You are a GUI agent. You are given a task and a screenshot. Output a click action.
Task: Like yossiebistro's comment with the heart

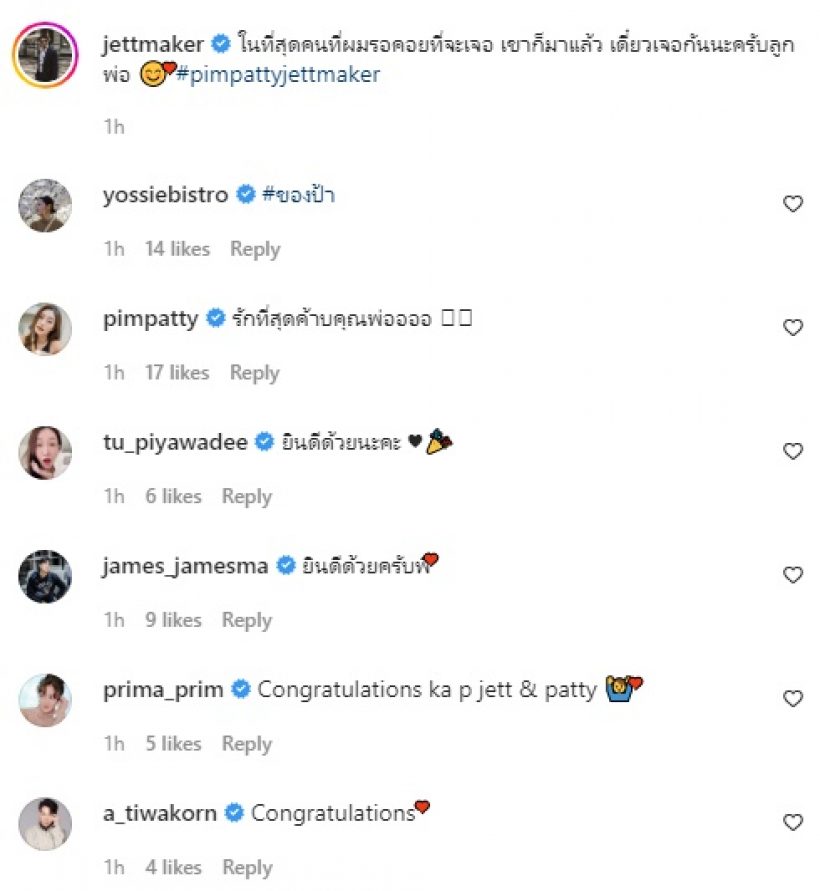click(793, 204)
